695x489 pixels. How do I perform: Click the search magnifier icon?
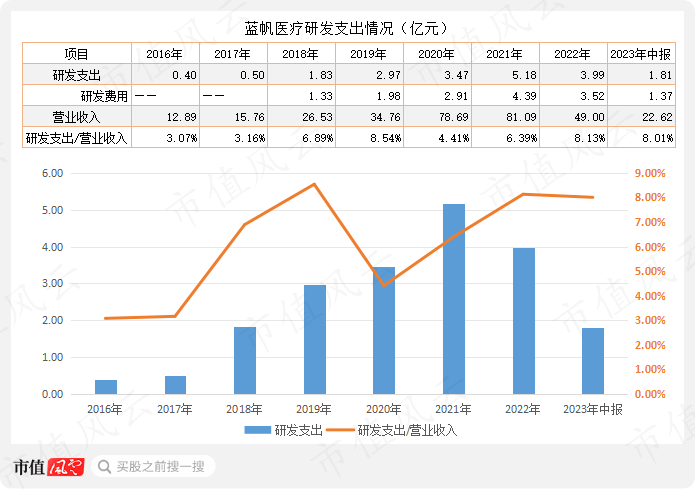click(104, 467)
